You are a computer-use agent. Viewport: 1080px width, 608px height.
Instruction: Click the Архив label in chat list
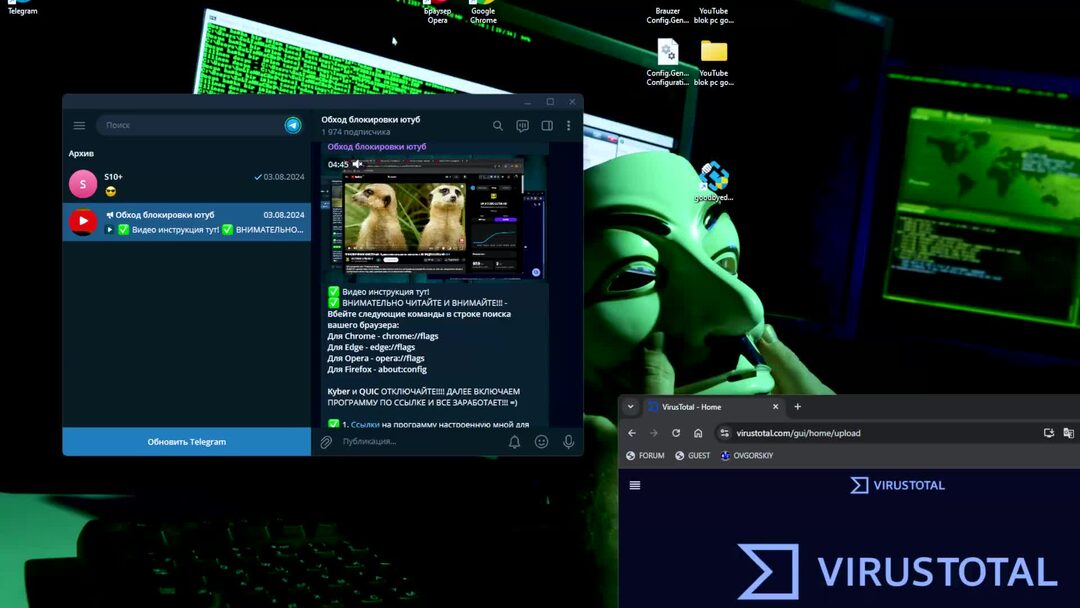[81, 154]
